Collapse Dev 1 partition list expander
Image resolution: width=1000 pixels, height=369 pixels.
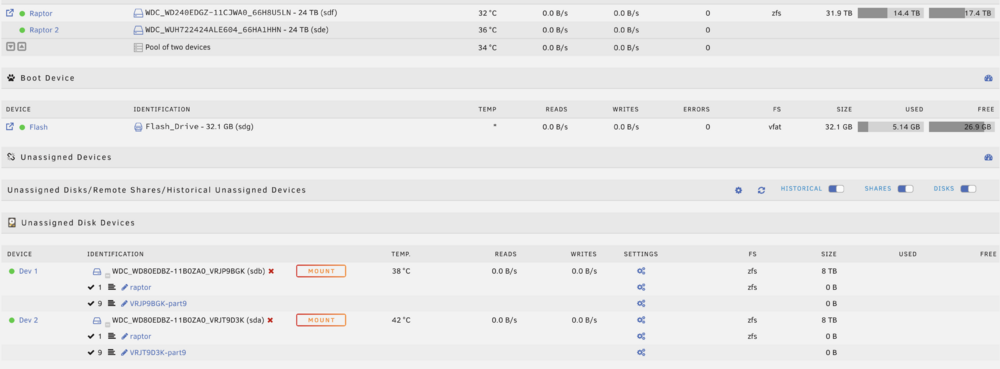pos(108,275)
